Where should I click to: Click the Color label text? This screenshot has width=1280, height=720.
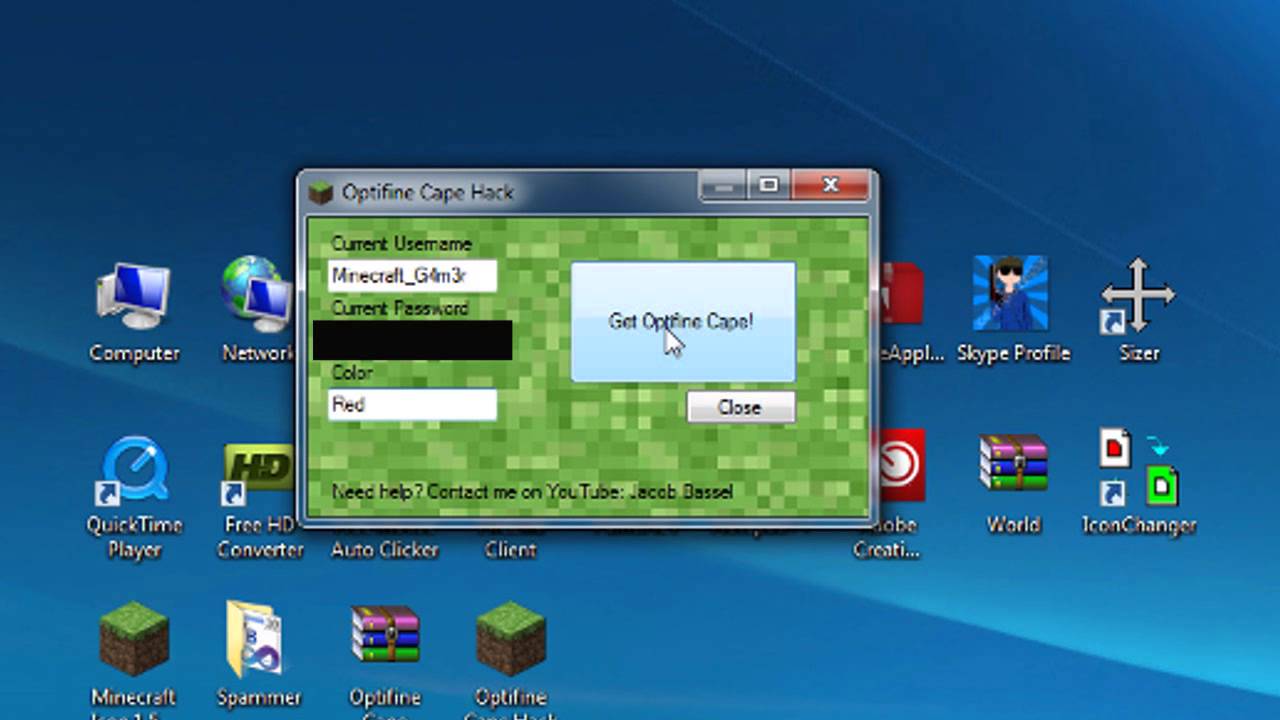point(352,372)
